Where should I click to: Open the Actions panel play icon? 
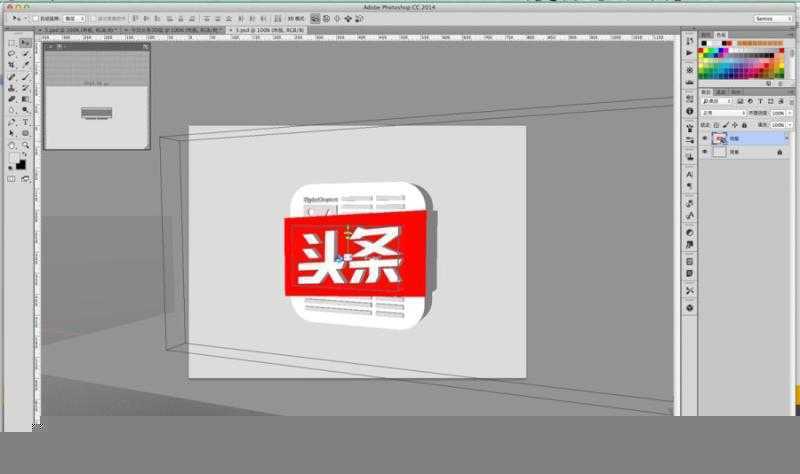(690, 53)
